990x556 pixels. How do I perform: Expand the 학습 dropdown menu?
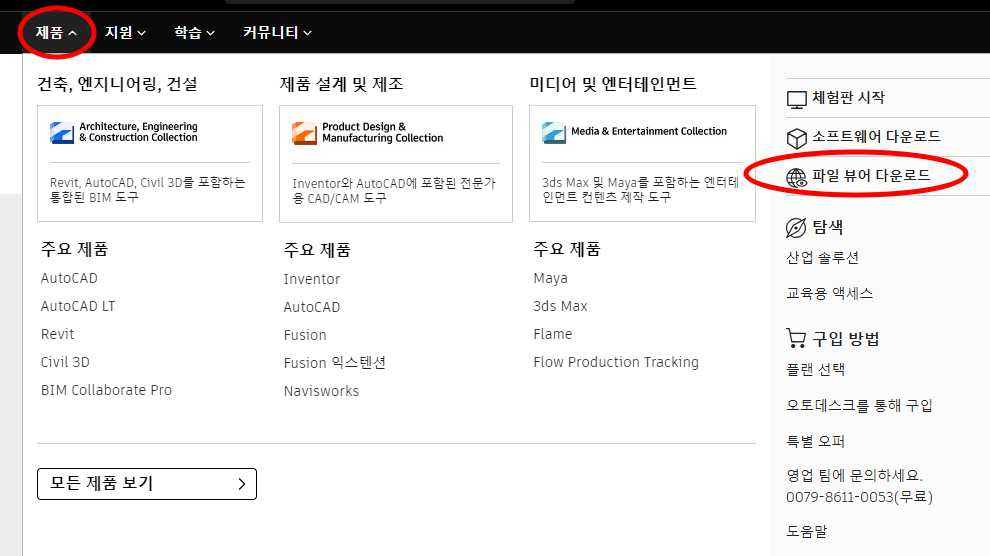[x=194, y=33]
